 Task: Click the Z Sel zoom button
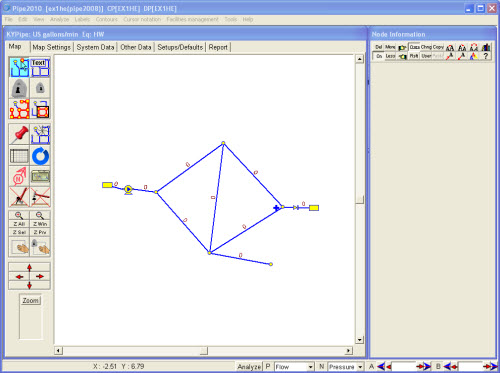point(19,232)
